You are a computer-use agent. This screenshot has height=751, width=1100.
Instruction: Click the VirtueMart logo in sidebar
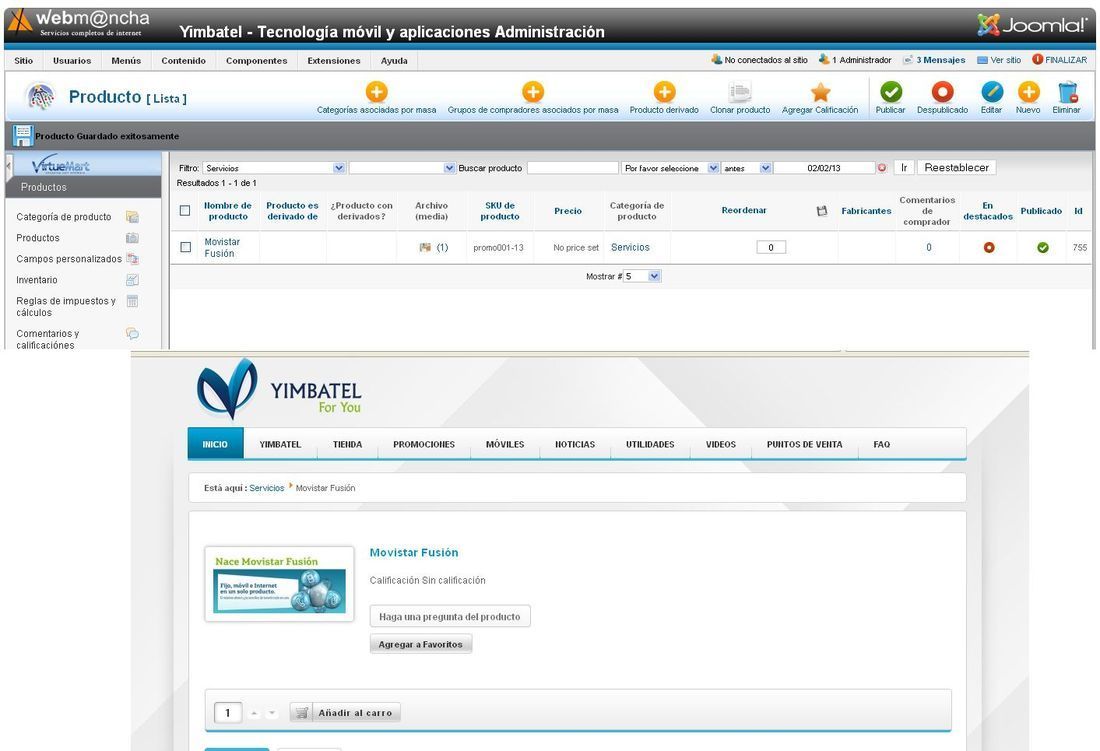(x=61, y=165)
